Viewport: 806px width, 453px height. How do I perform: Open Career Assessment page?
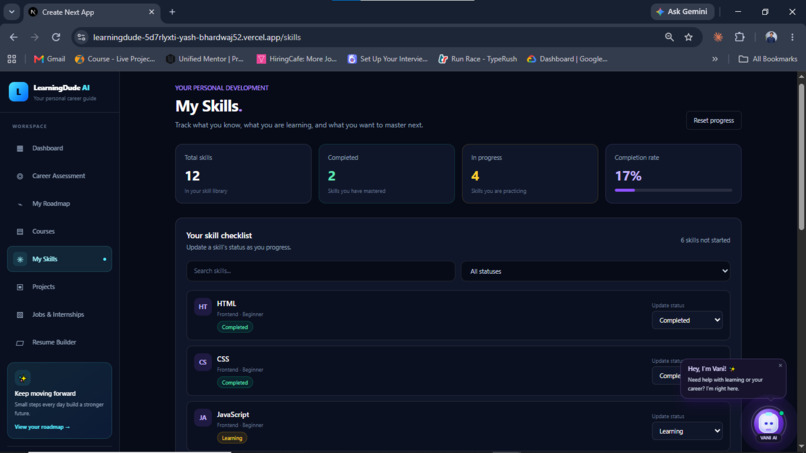[60, 176]
